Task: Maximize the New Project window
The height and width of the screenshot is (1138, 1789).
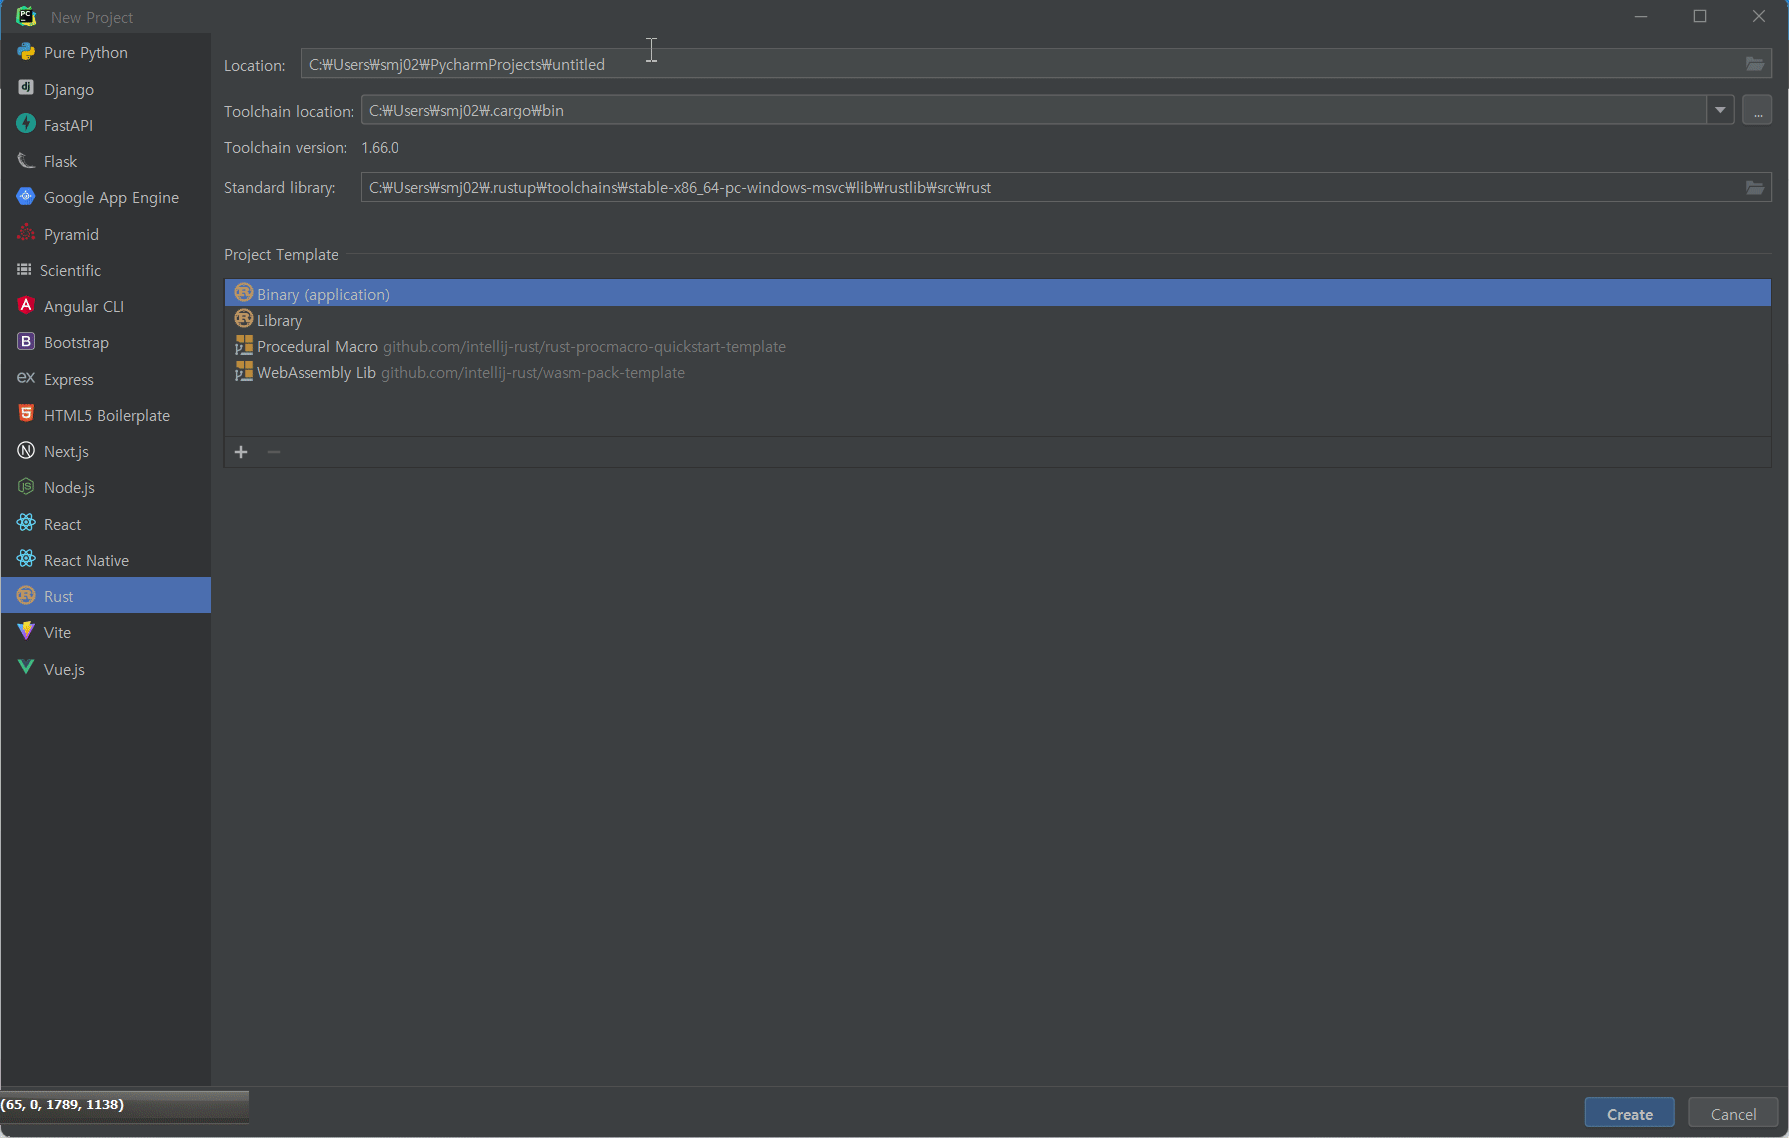Action: [1699, 16]
